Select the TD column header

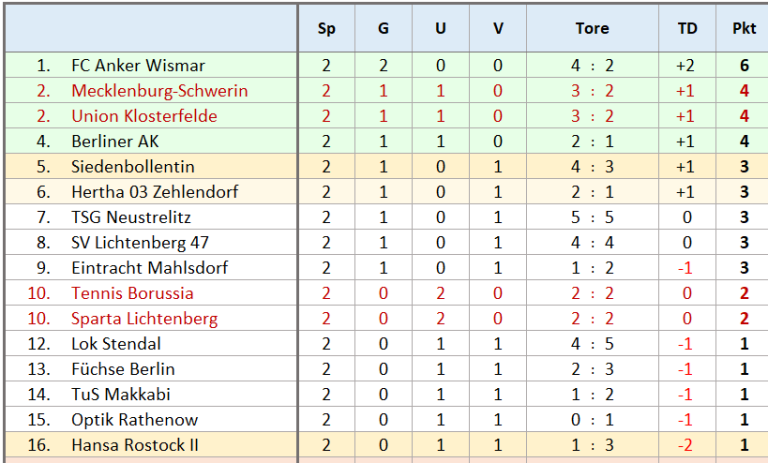[x=687, y=28]
